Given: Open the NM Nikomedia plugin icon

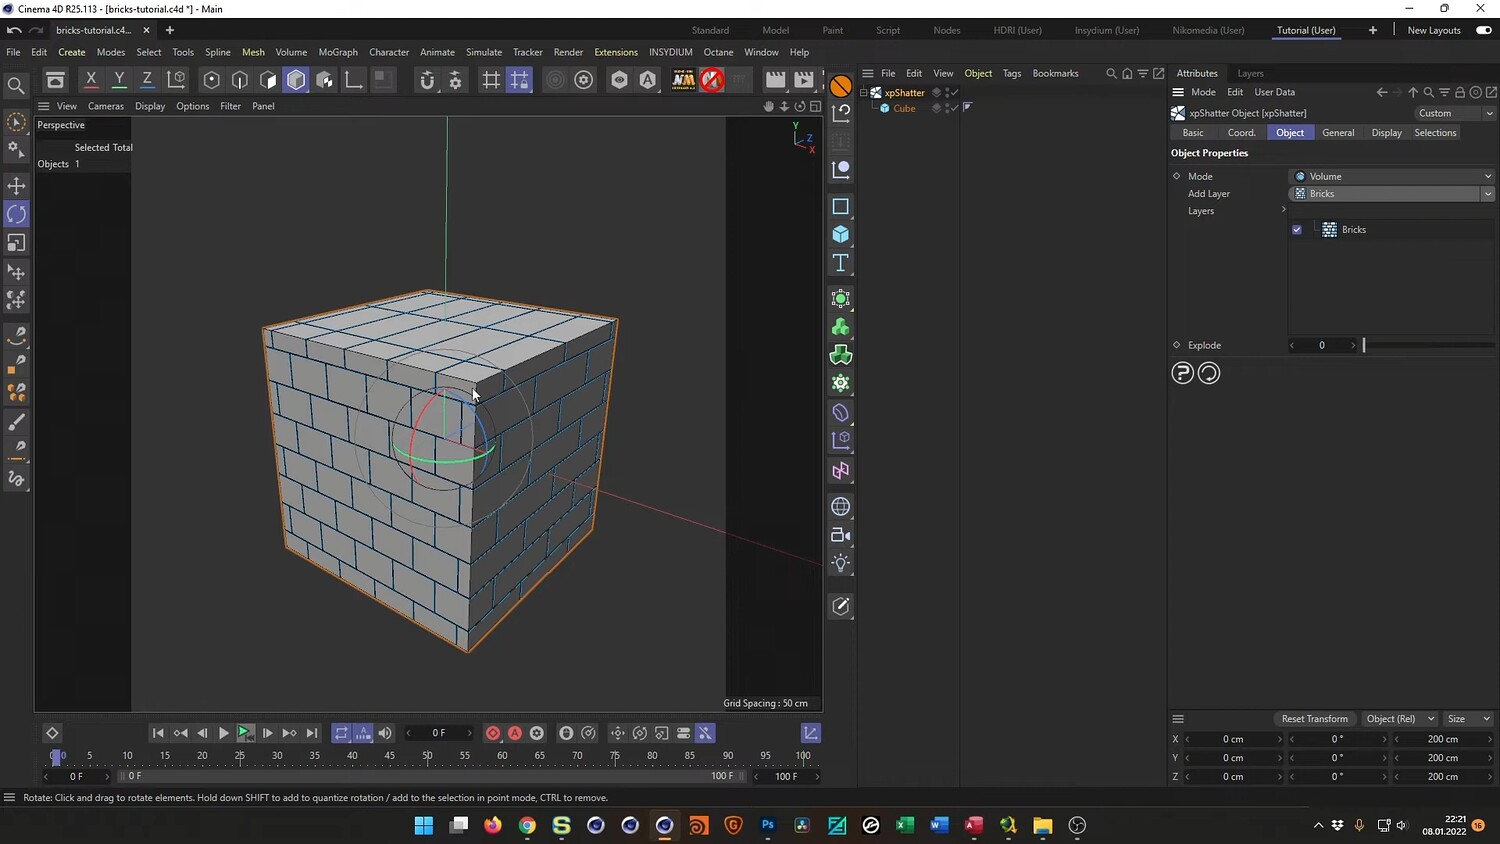Looking at the screenshot, I should point(683,80).
